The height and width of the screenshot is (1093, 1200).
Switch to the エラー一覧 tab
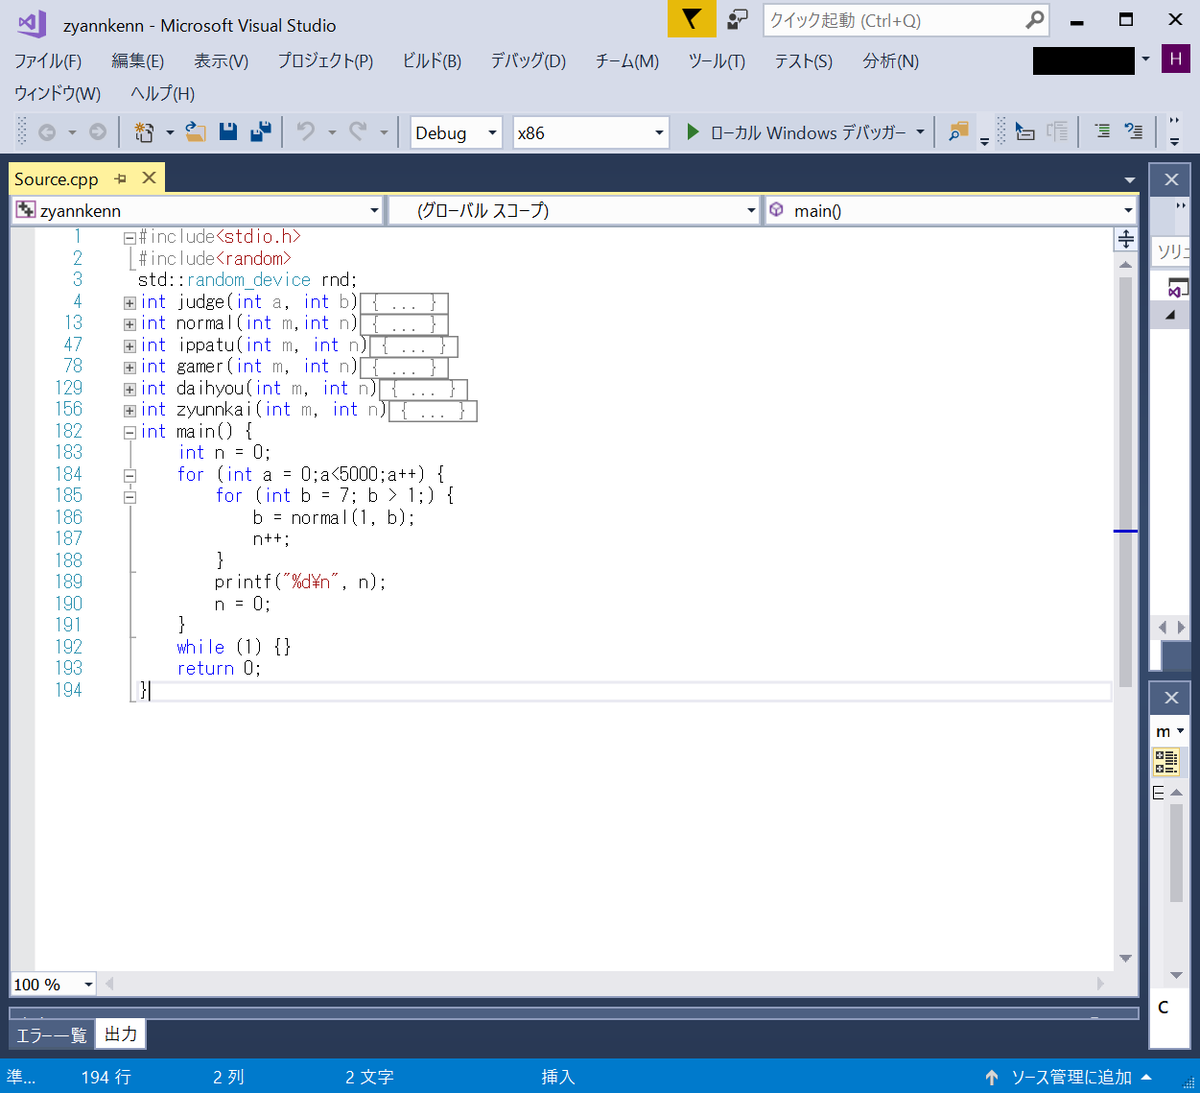52,1035
